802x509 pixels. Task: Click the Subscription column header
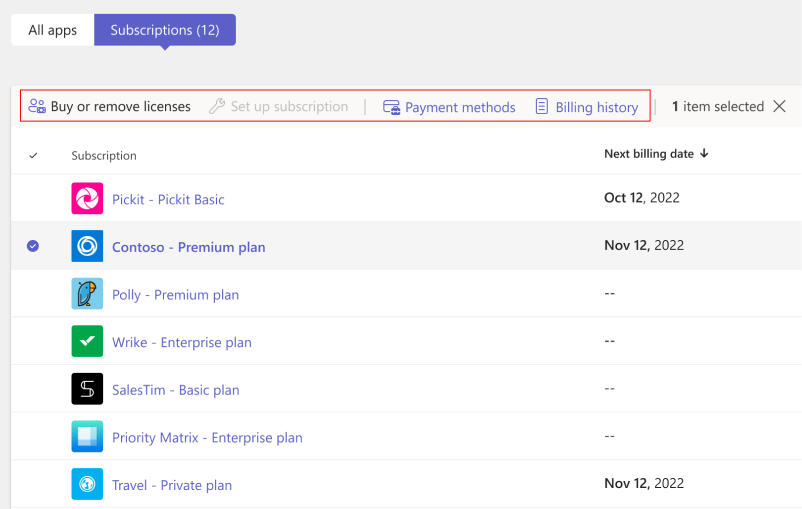tap(104, 155)
